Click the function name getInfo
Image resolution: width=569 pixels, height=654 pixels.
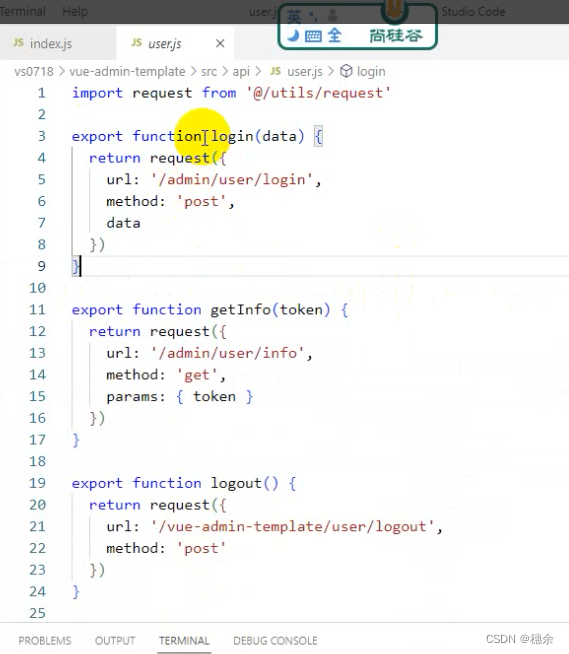240,309
